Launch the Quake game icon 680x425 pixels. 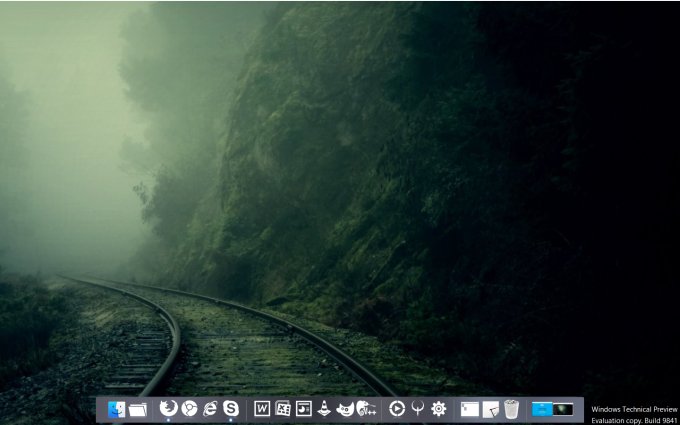pyautogui.click(x=418, y=408)
